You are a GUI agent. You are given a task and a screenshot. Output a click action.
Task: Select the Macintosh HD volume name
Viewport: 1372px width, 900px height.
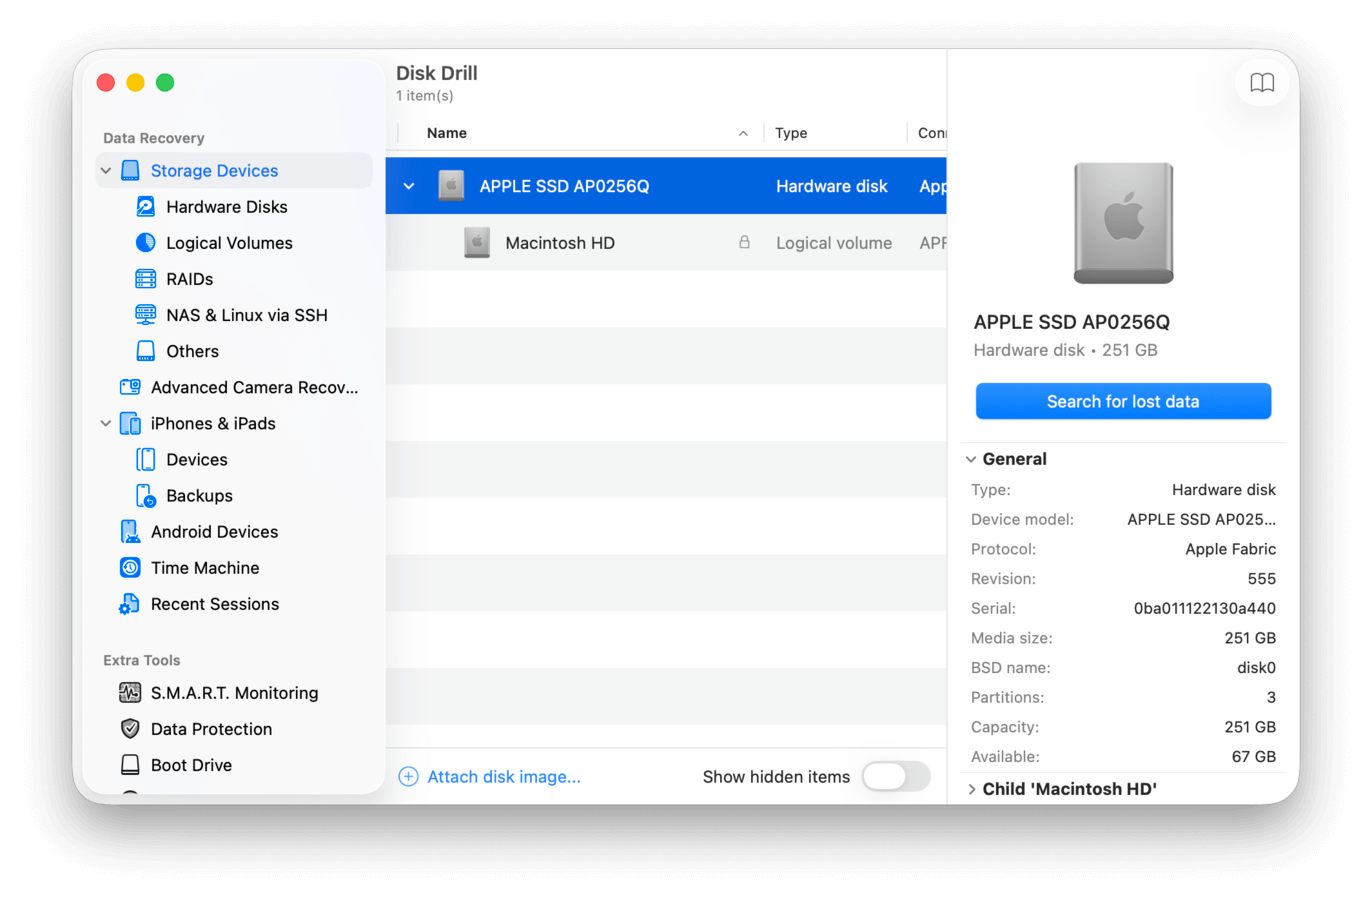[x=560, y=243]
